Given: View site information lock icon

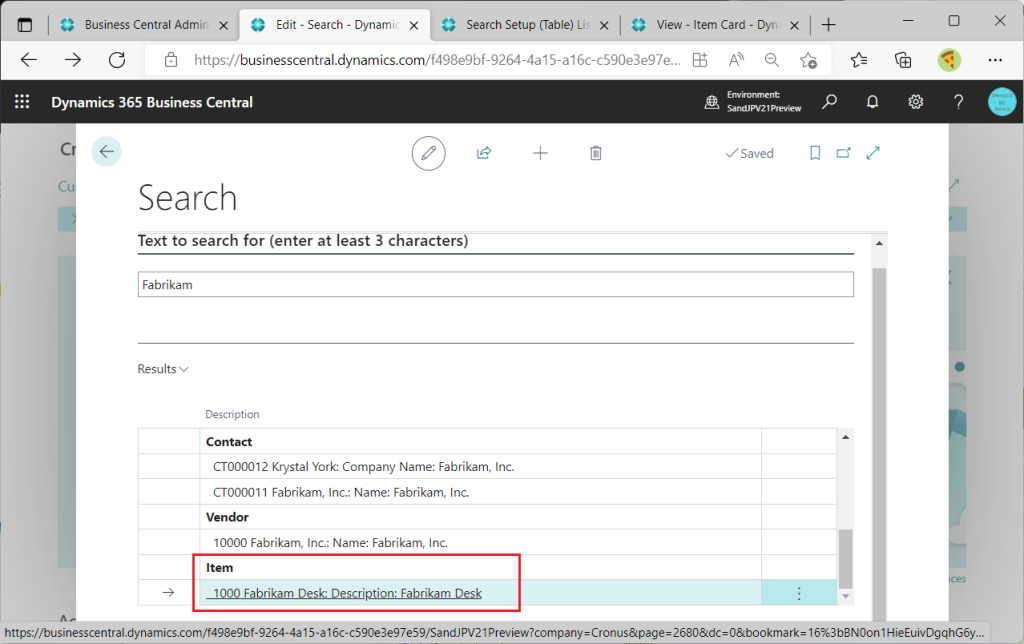Looking at the screenshot, I should coord(171,60).
